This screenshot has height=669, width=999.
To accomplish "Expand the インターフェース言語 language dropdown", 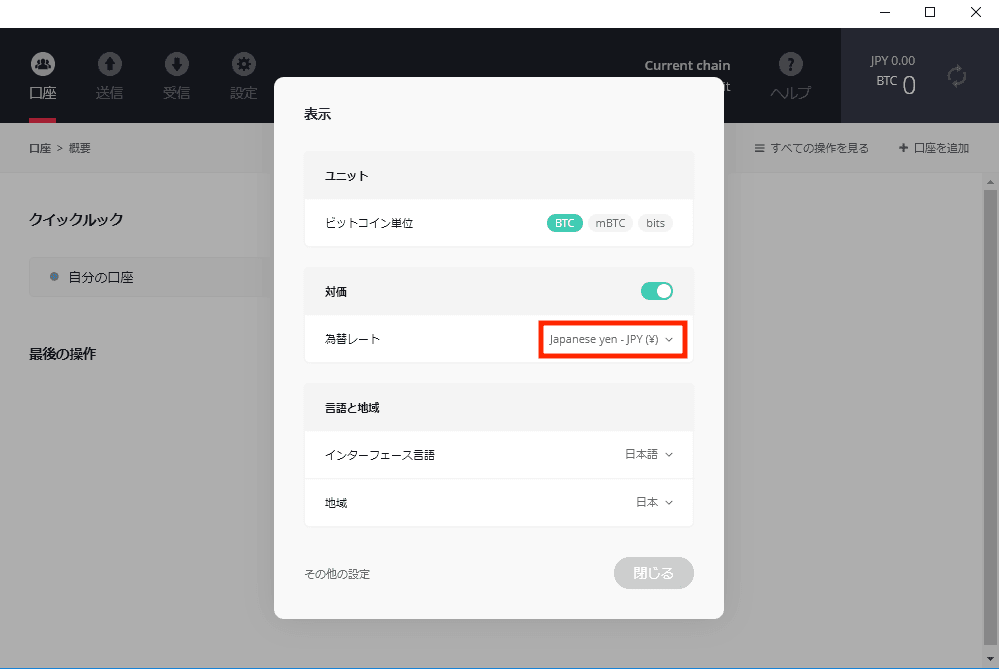I will click(x=649, y=454).
